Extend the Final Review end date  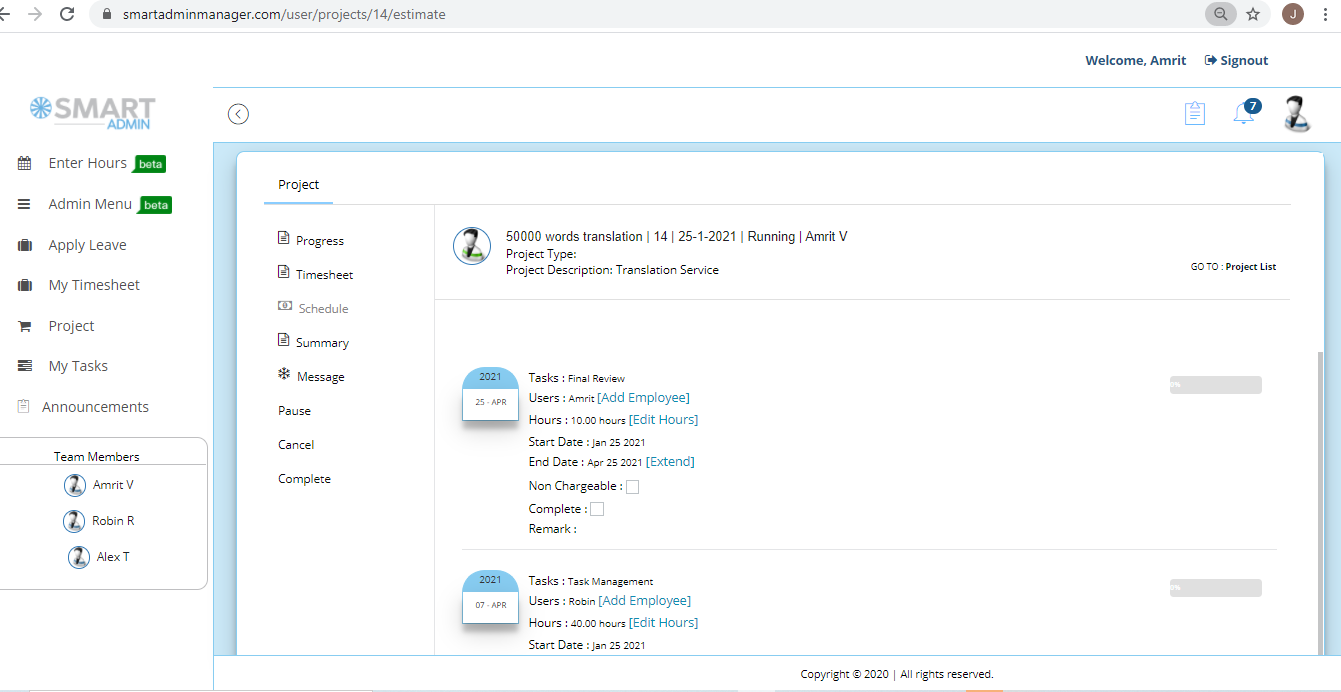point(670,461)
